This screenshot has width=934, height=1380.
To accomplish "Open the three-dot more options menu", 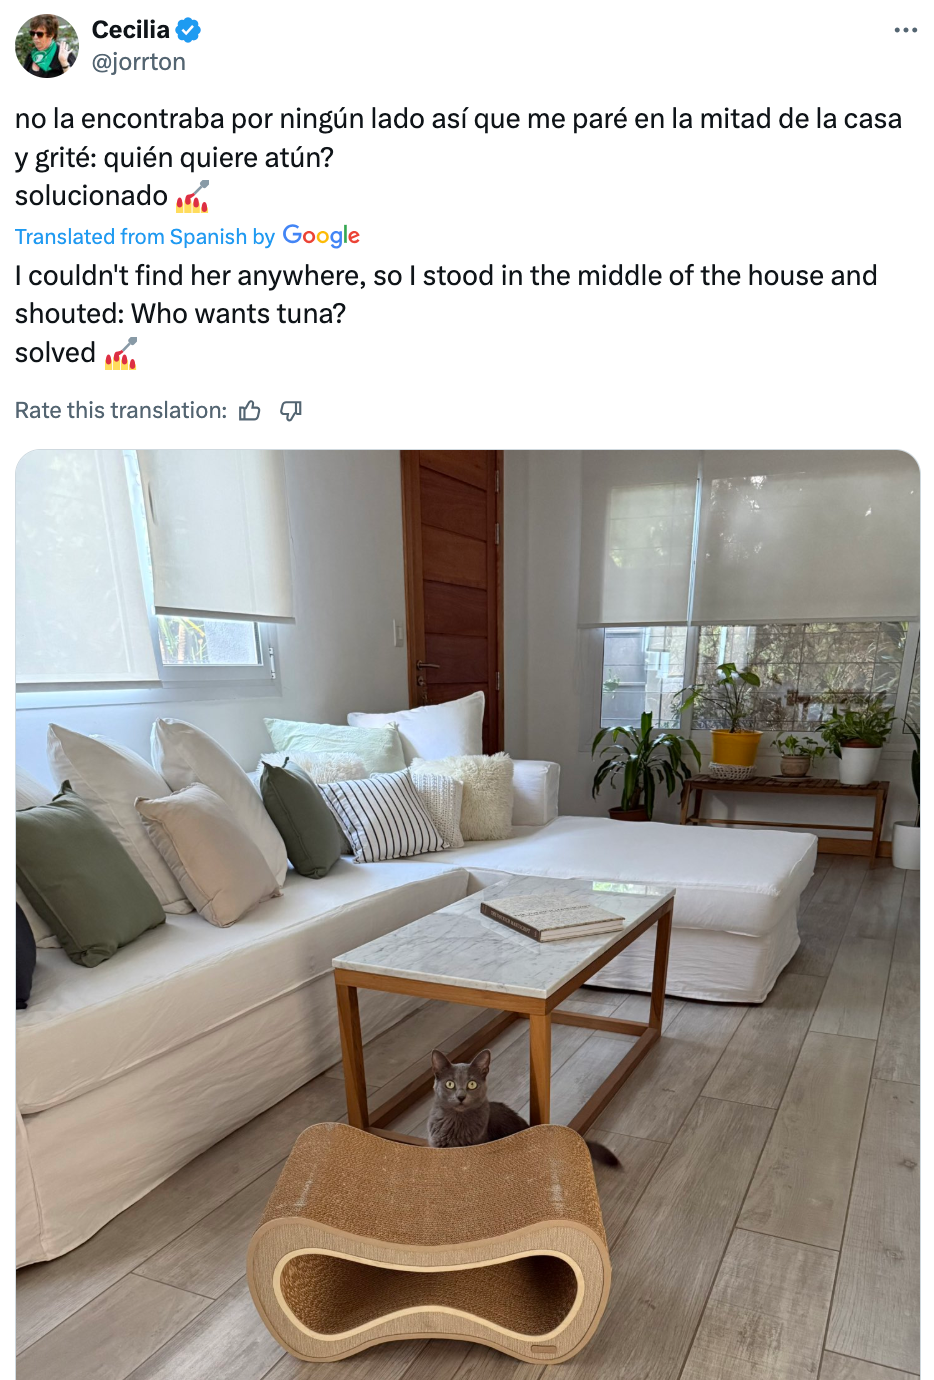I will click(x=906, y=30).
